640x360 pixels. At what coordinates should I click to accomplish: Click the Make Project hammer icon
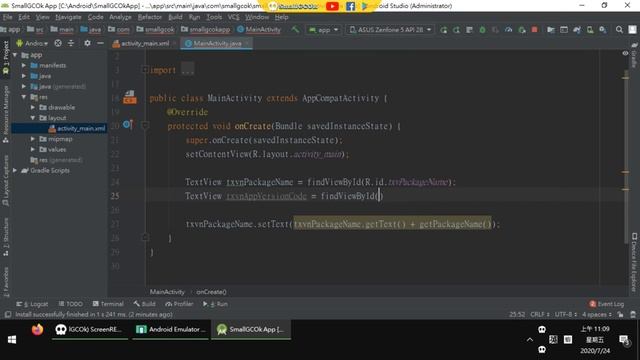tap(295, 29)
